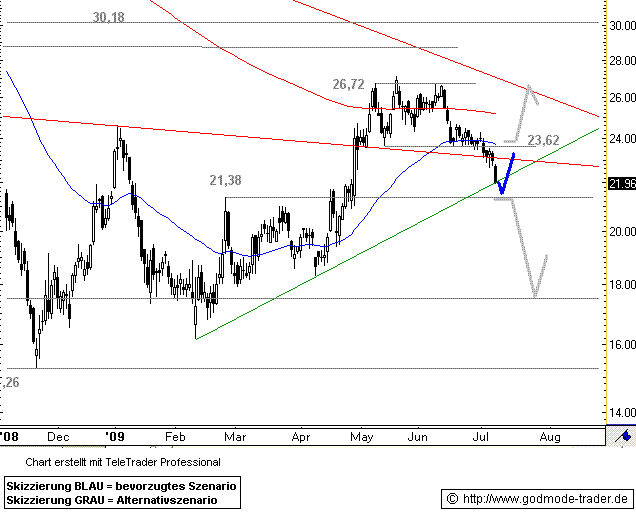636x525 pixels.
Task: Select the 23,62 price level label
Action: point(544,140)
